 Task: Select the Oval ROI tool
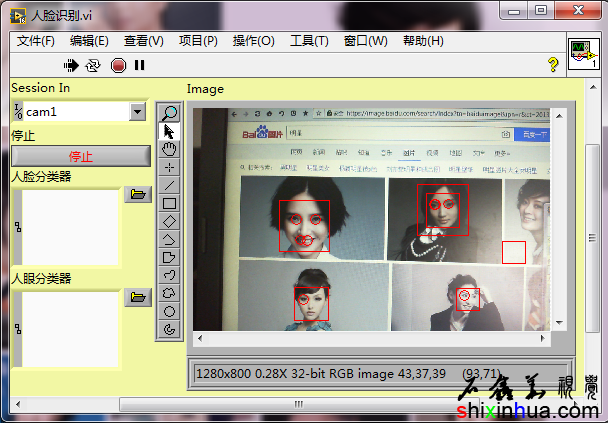click(170, 311)
